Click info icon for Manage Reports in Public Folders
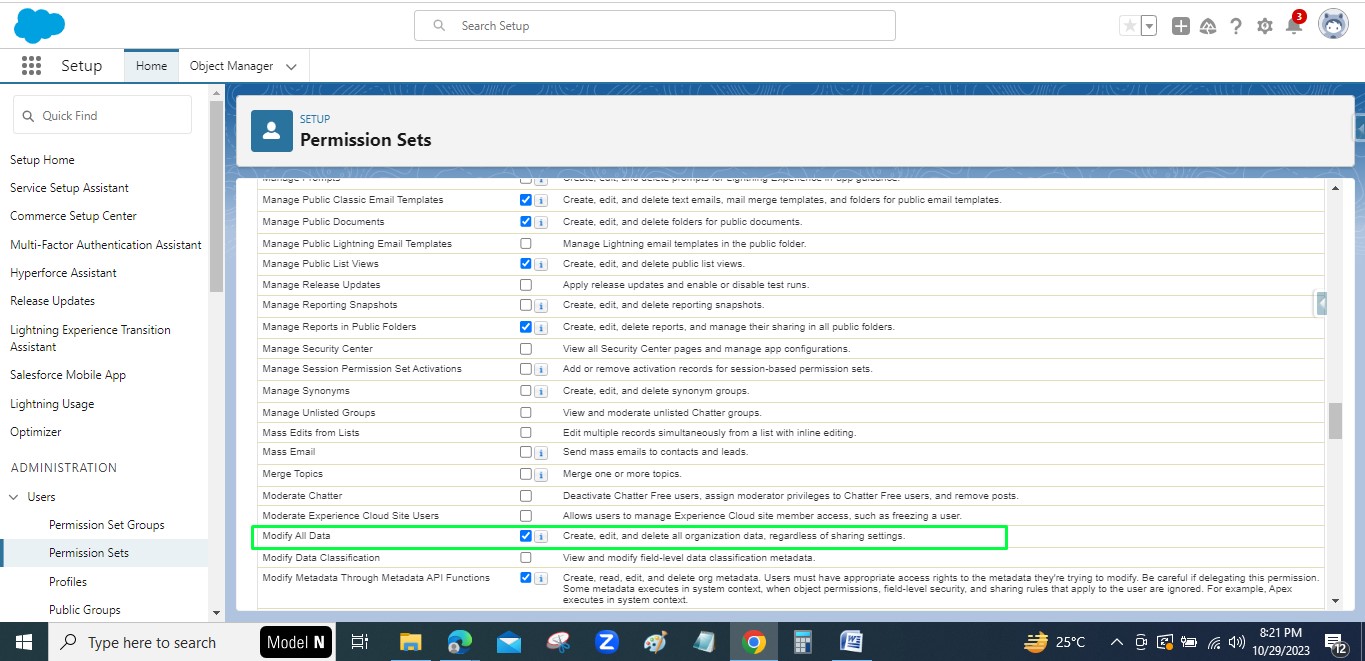This screenshot has width=1365, height=661. click(x=541, y=328)
